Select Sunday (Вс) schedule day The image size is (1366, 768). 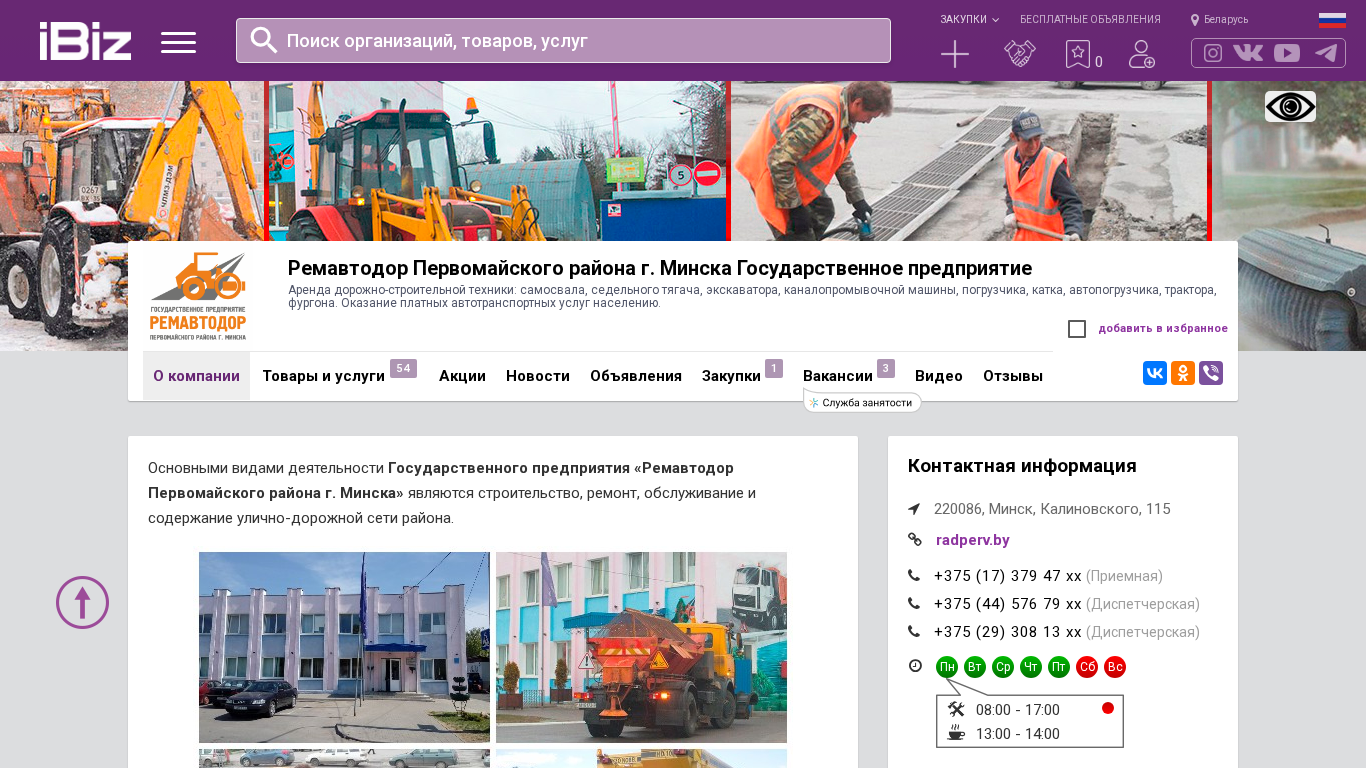pyautogui.click(x=1115, y=667)
